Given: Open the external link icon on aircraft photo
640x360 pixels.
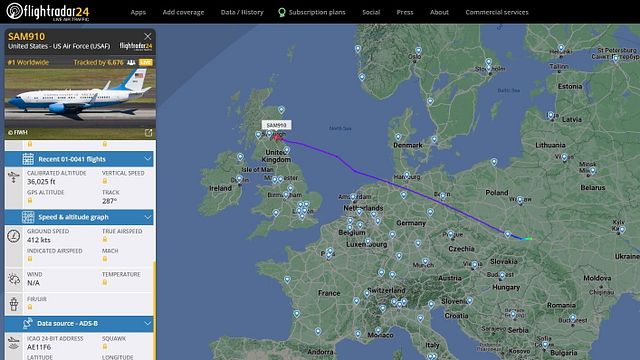Looking at the screenshot, I should 149,133.
